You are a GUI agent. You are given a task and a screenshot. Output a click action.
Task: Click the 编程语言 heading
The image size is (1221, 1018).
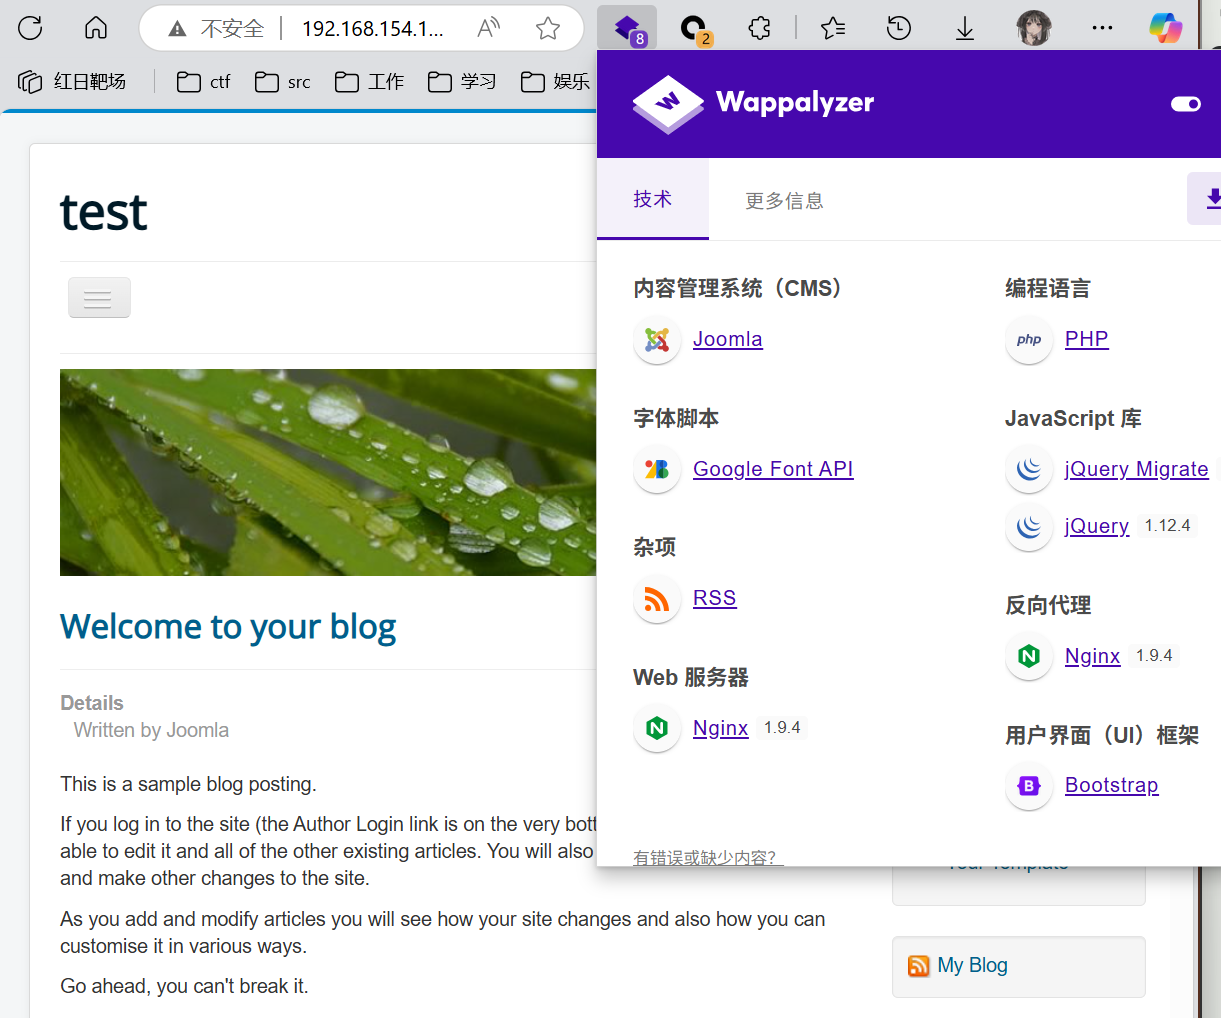click(x=1048, y=289)
